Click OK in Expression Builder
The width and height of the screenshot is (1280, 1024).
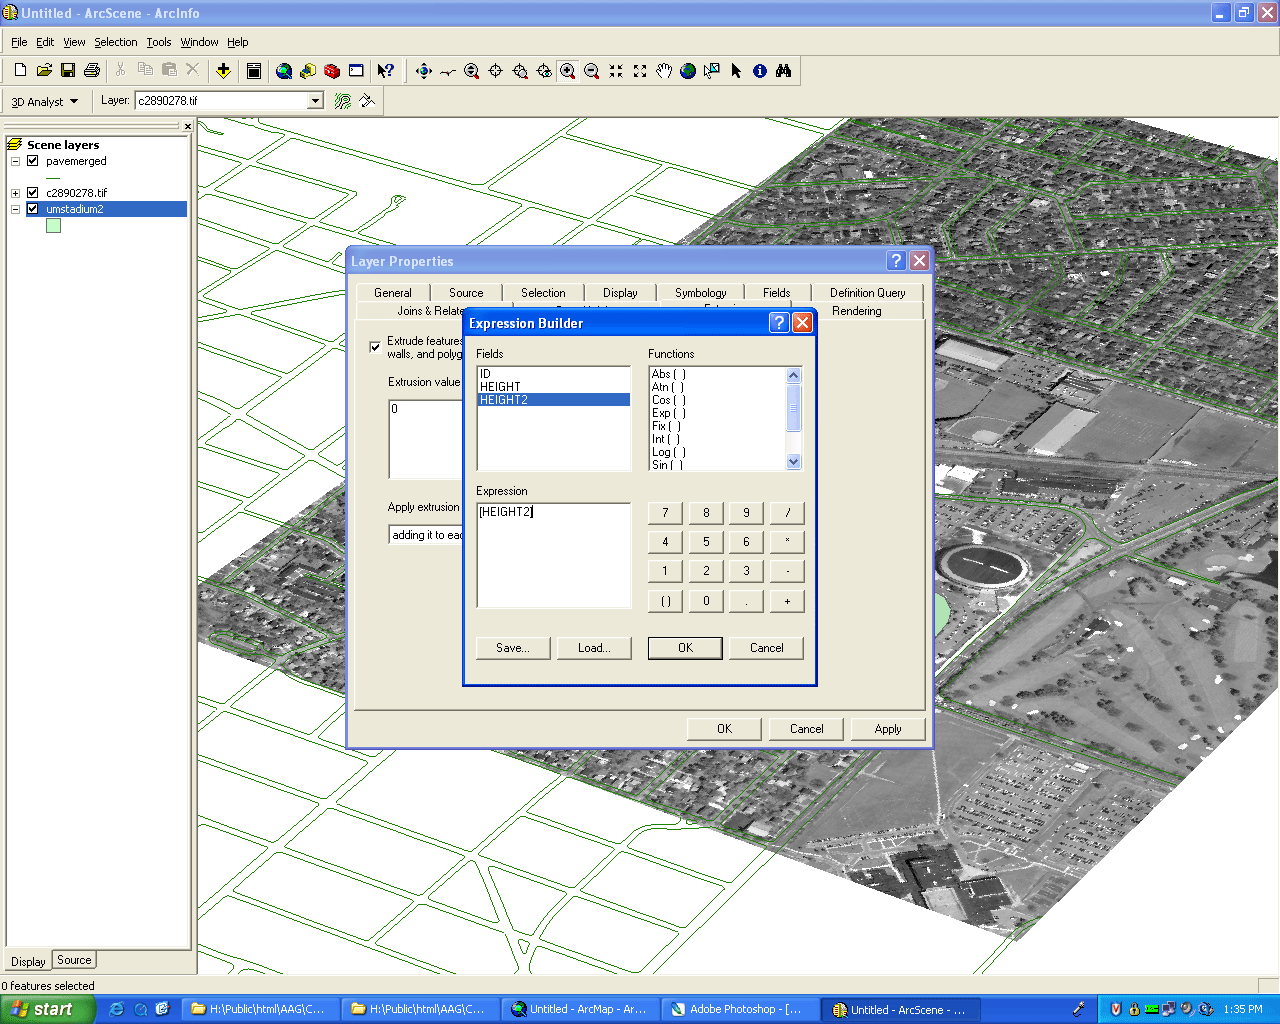point(685,648)
